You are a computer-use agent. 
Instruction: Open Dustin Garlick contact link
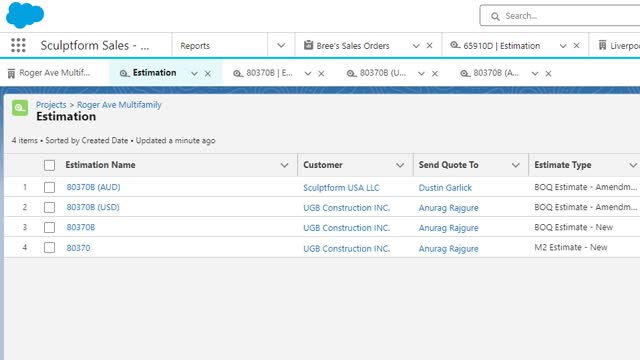(445, 188)
